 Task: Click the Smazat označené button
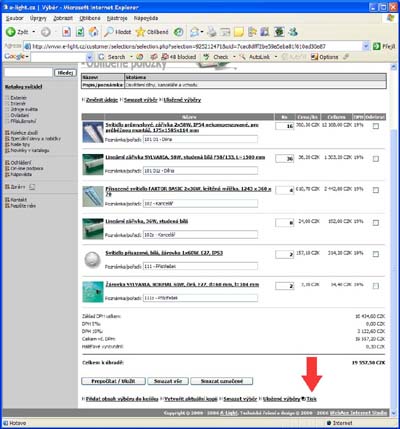tap(222, 381)
